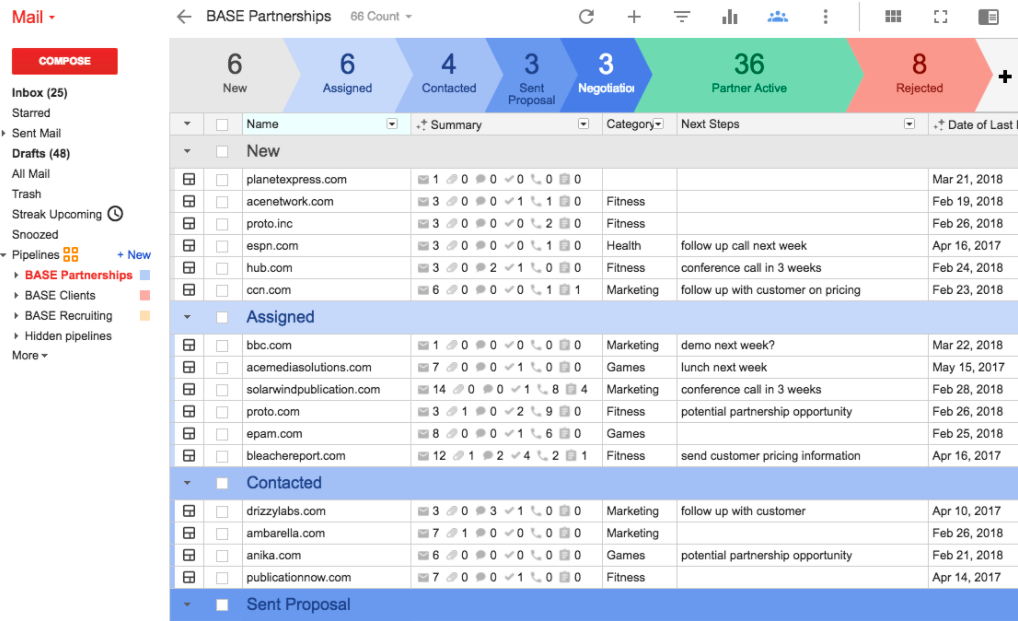Image resolution: width=1018 pixels, height=621 pixels.
Task: Click the fullscreen expand icon
Action: coord(941,17)
